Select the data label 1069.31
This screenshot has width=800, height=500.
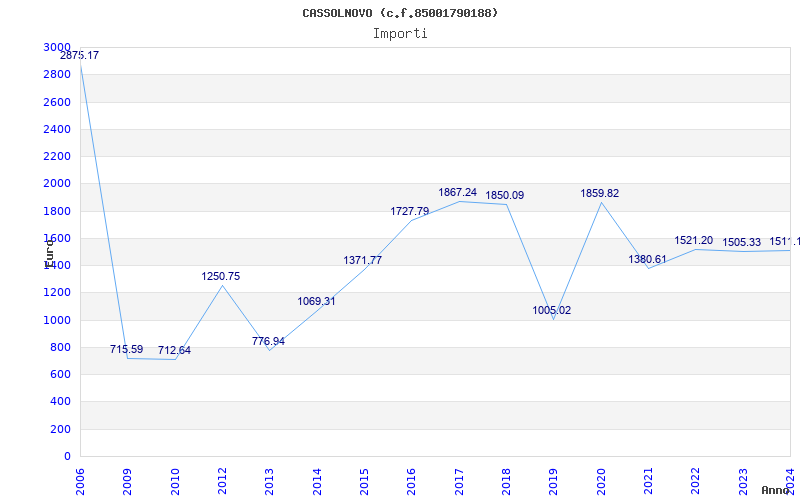[316, 302]
